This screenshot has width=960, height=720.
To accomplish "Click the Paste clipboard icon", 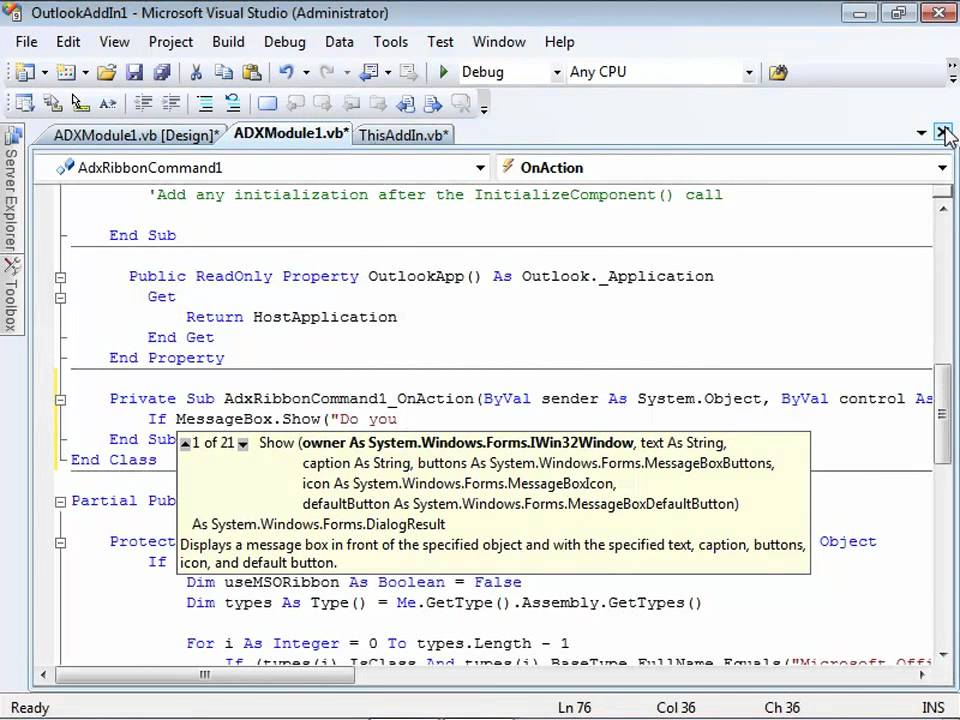I will (252, 72).
